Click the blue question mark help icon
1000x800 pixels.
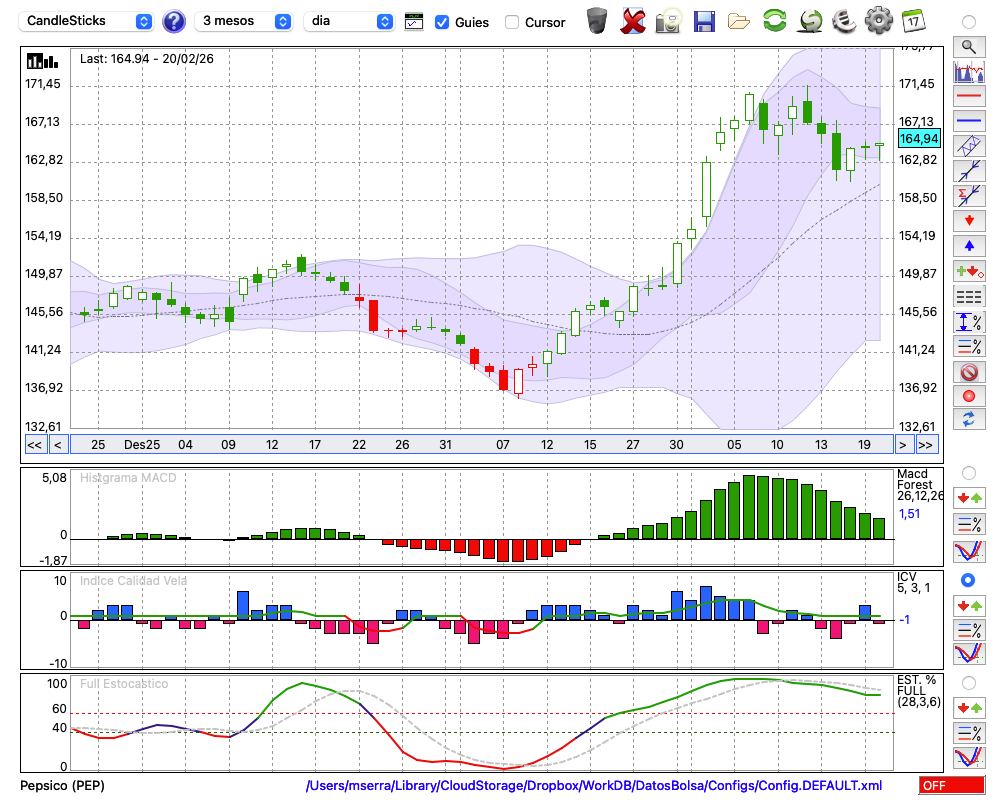[174, 21]
